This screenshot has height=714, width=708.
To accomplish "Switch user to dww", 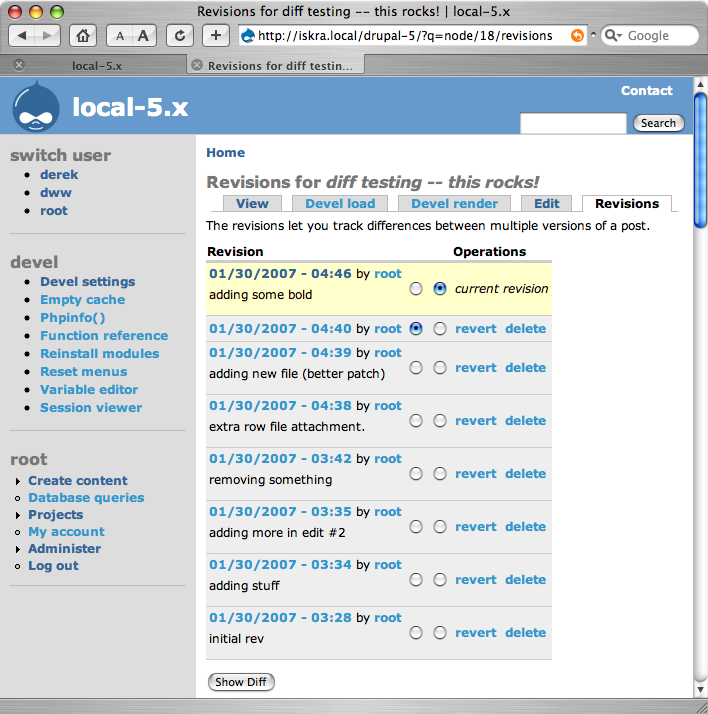I will pyautogui.click(x=56, y=193).
